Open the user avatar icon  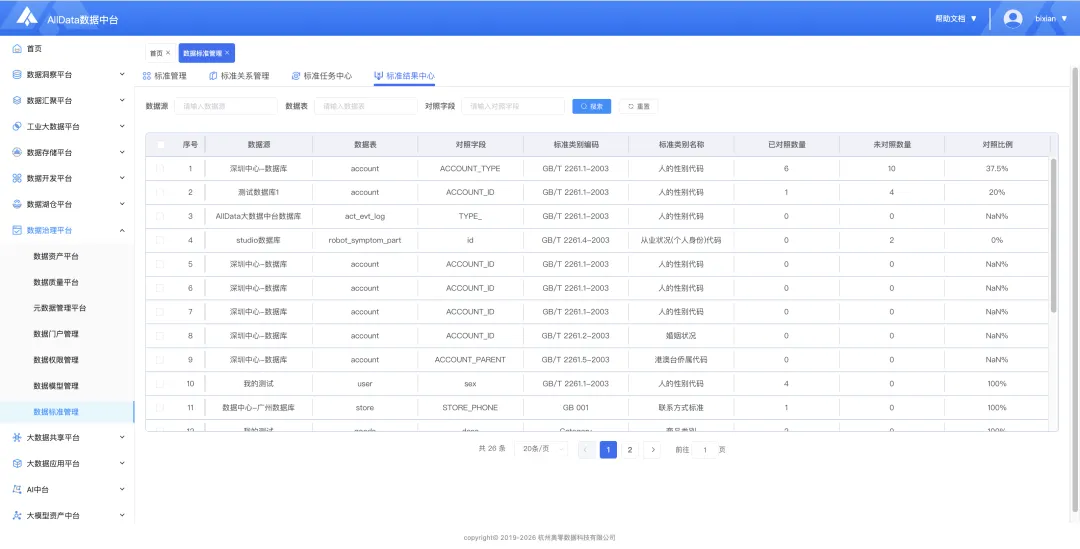click(x=1012, y=19)
